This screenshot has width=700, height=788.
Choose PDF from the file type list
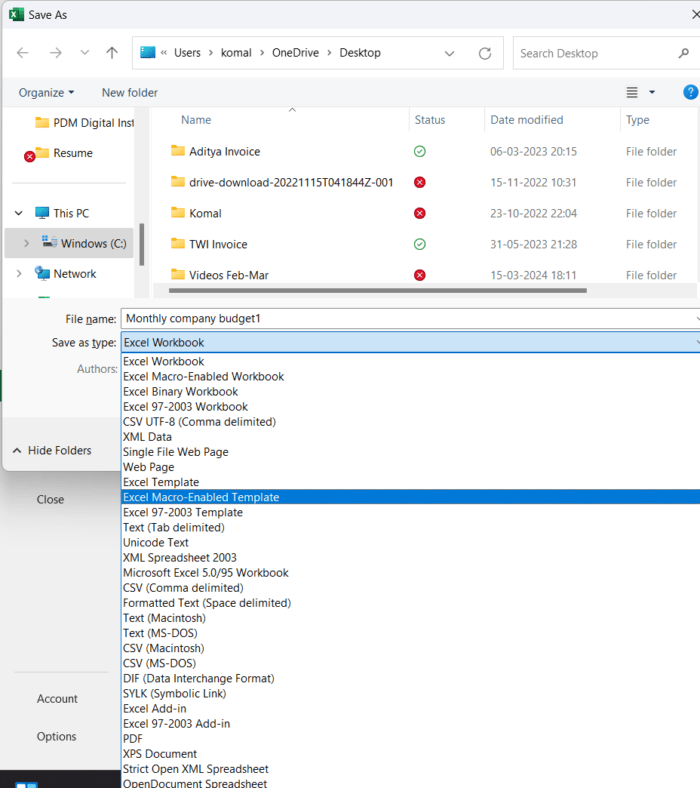133,739
